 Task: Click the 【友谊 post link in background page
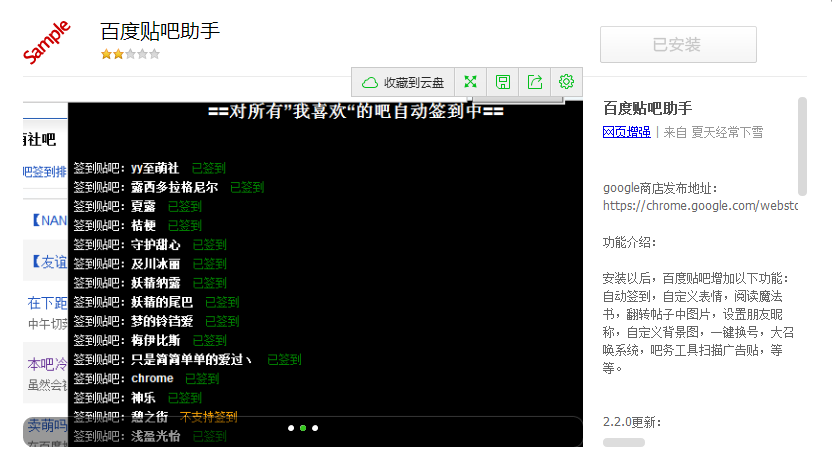click(46, 262)
